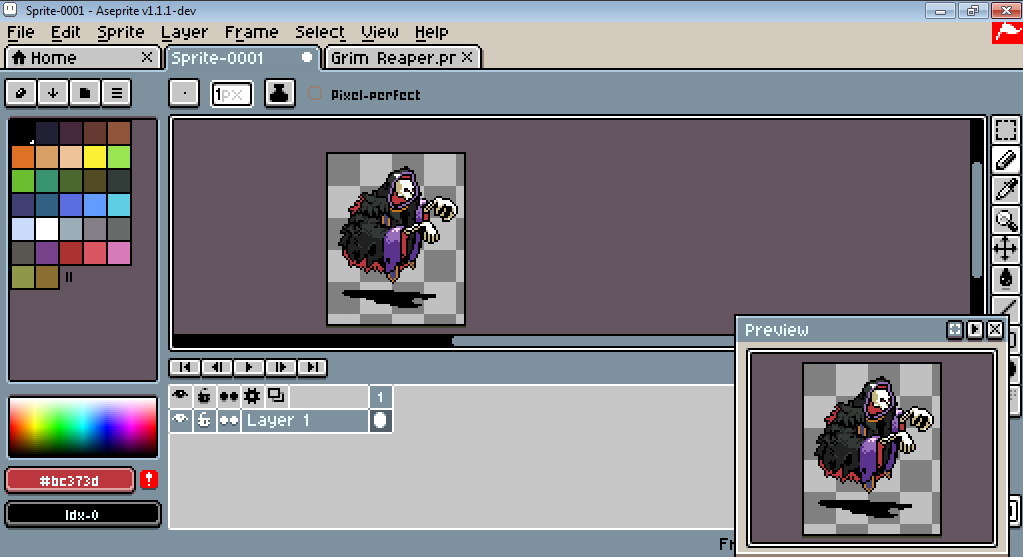Select frame 1 header in timeline

point(380,396)
